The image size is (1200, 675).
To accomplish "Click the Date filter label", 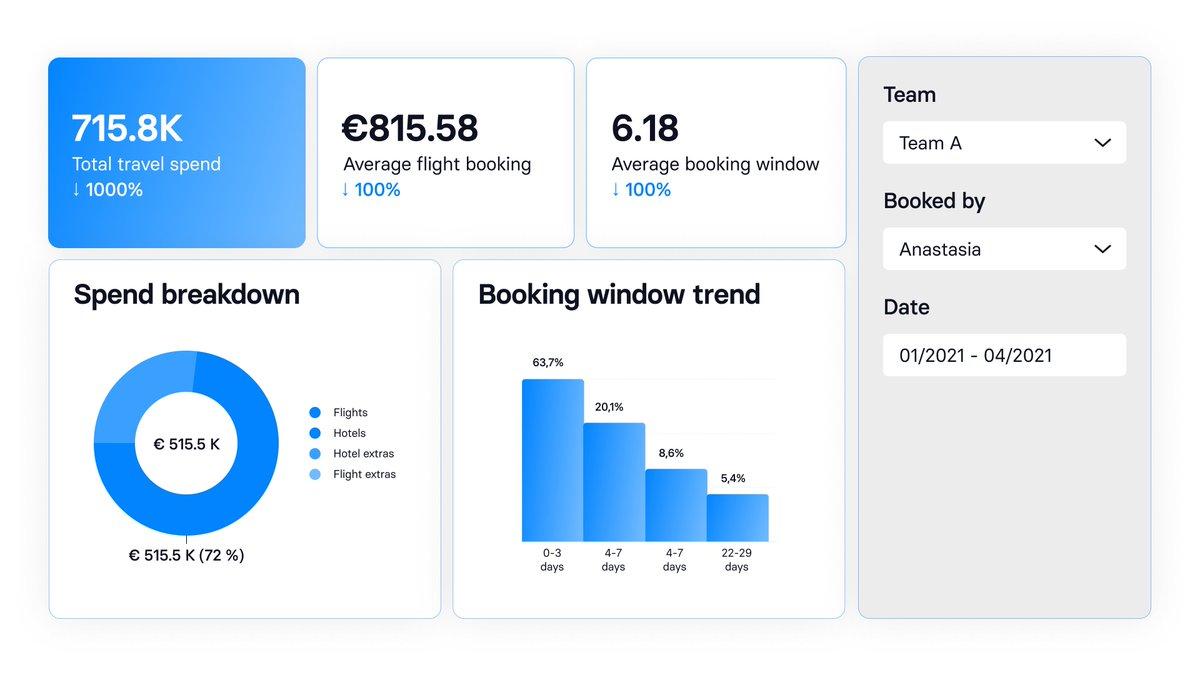I will pyautogui.click(x=907, y=307).
